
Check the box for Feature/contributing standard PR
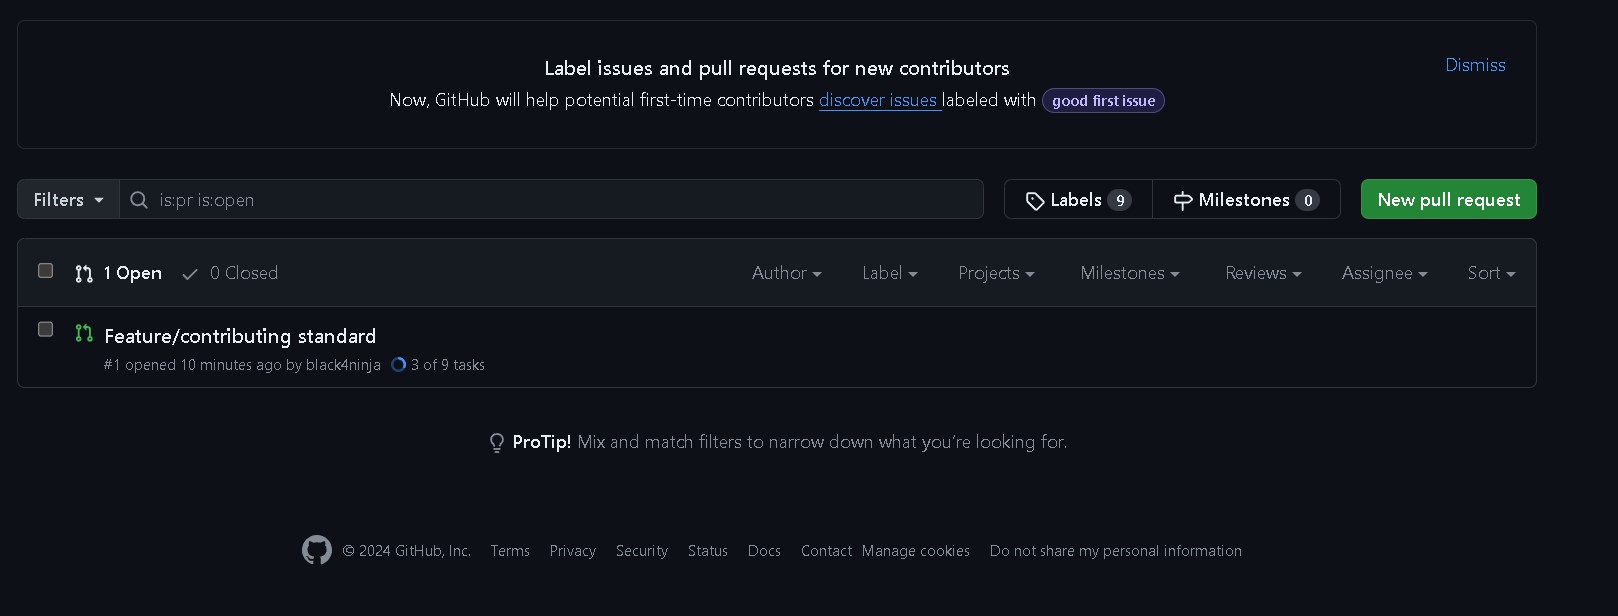click(45, 329)
